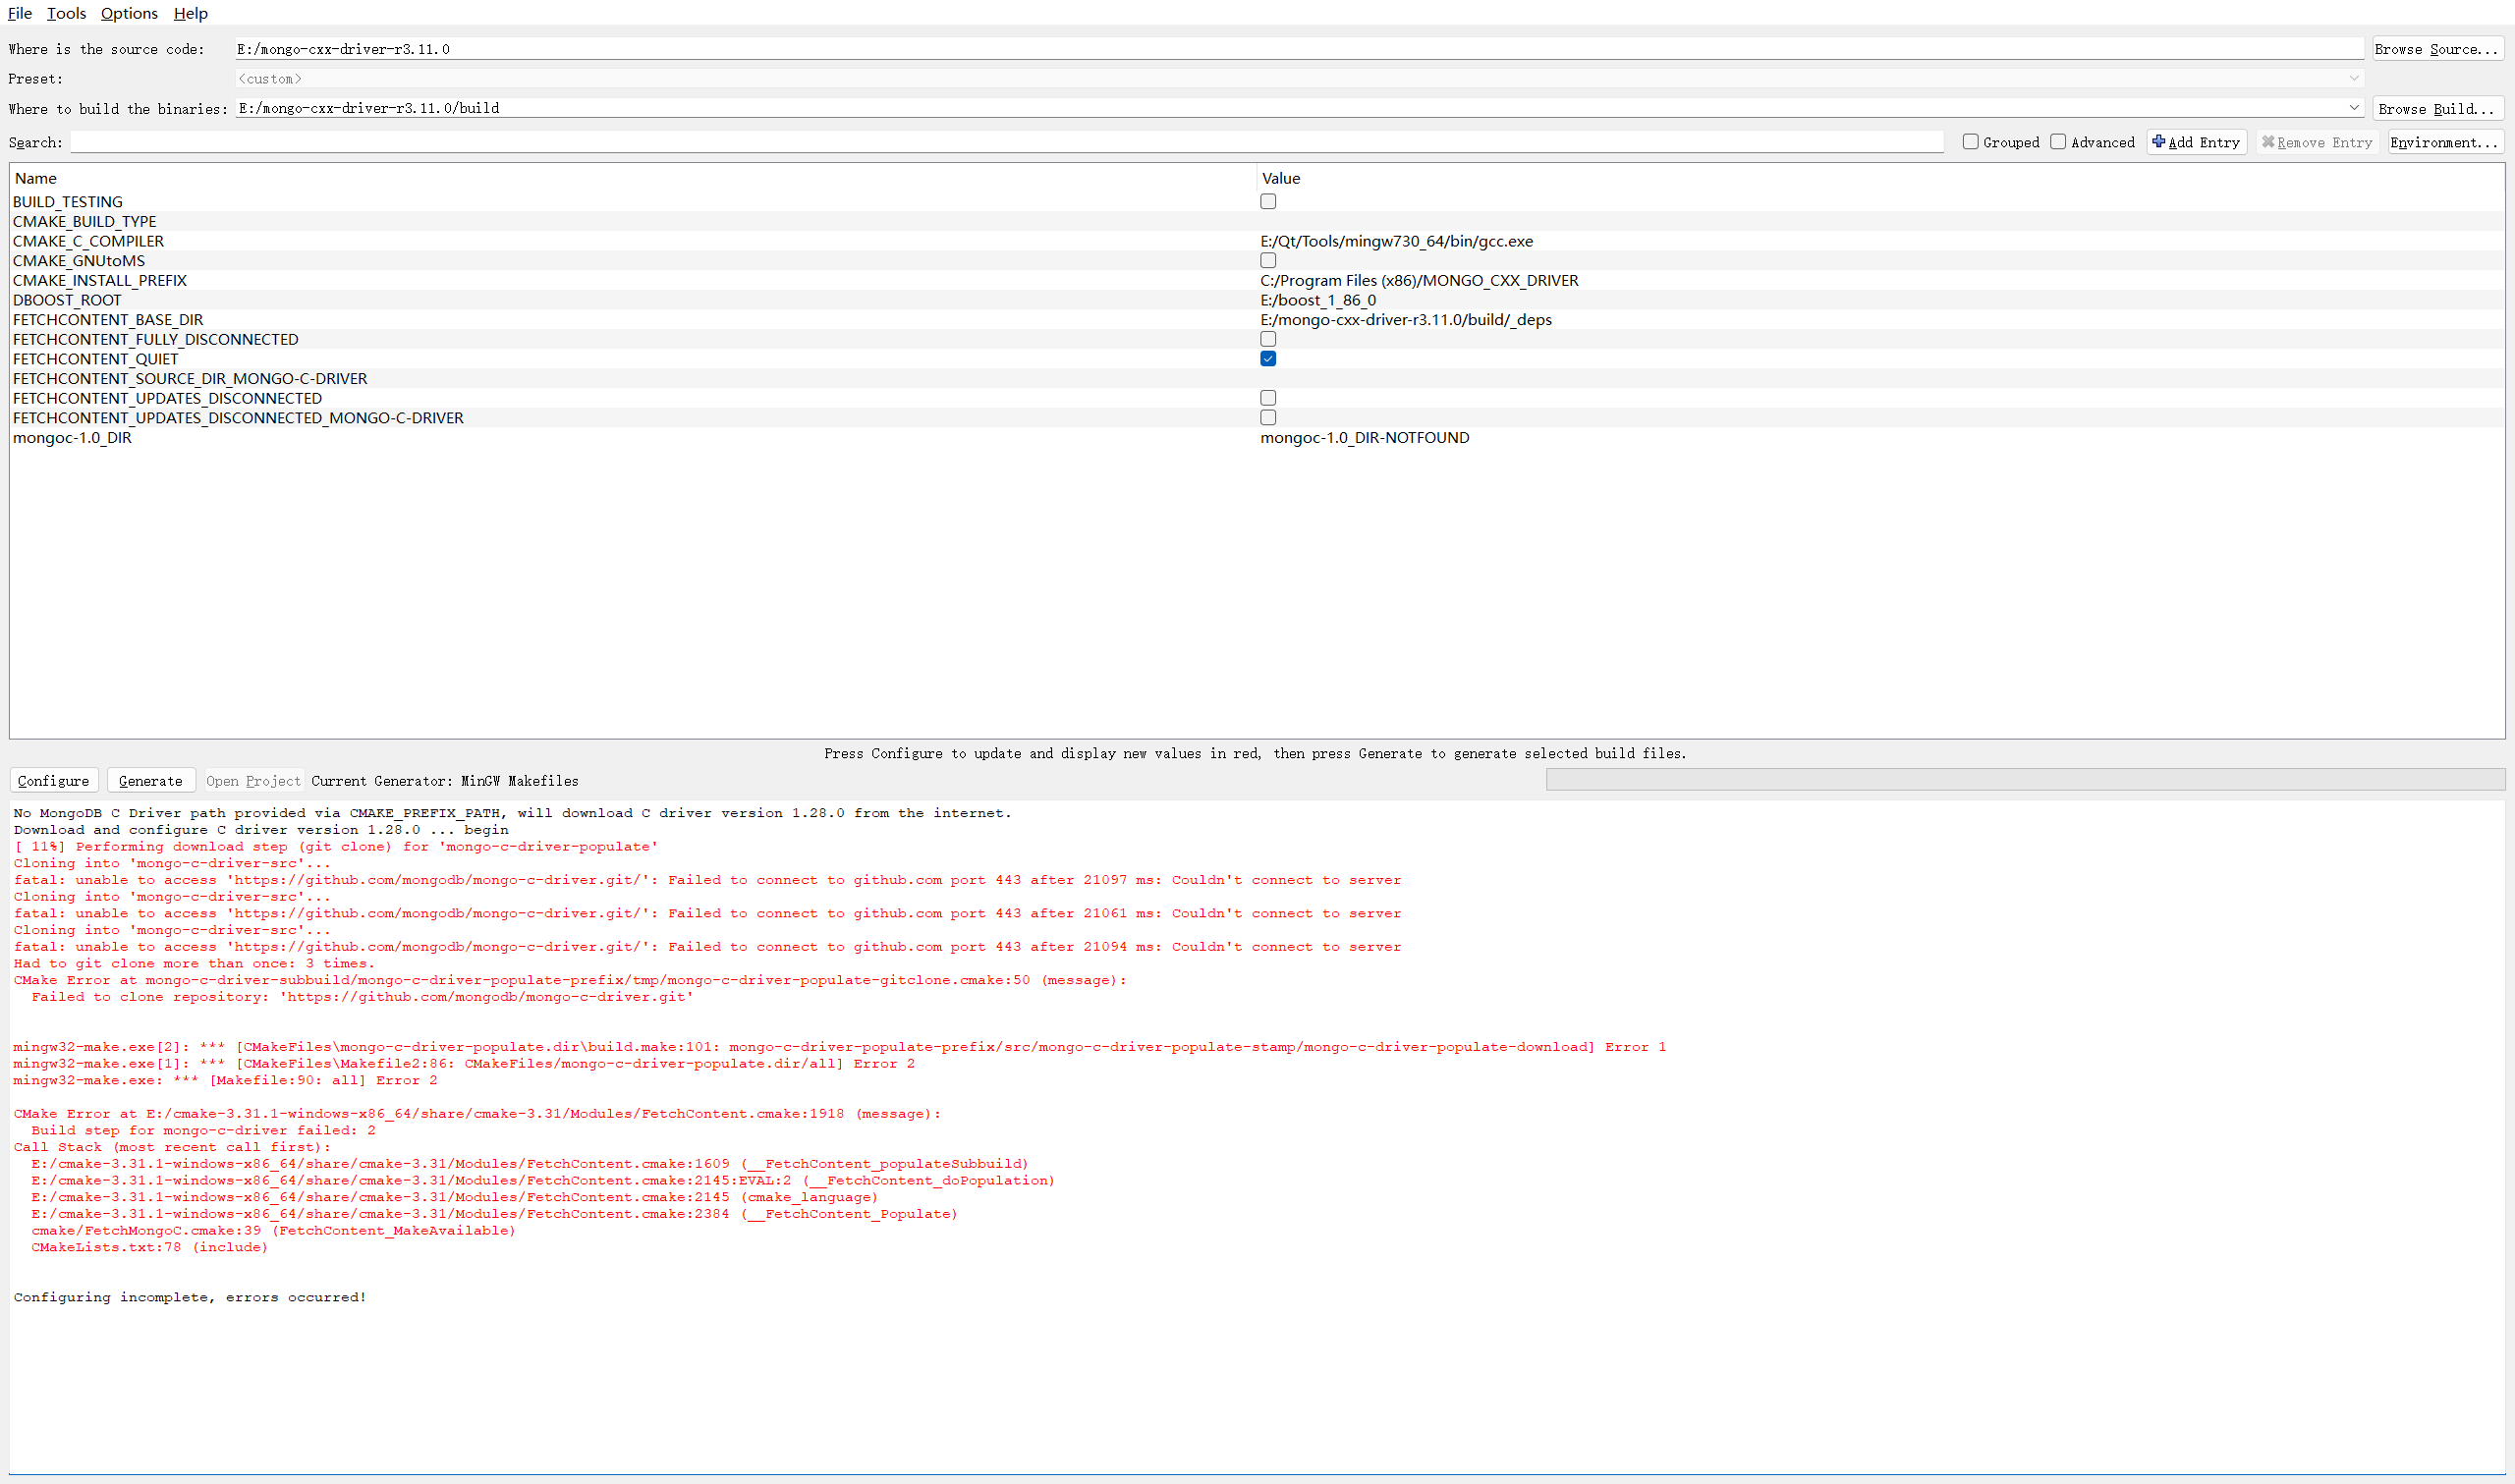Enable the Advanced checkbox
The image size is (2515, 1484).
(x=2058, y=142)
